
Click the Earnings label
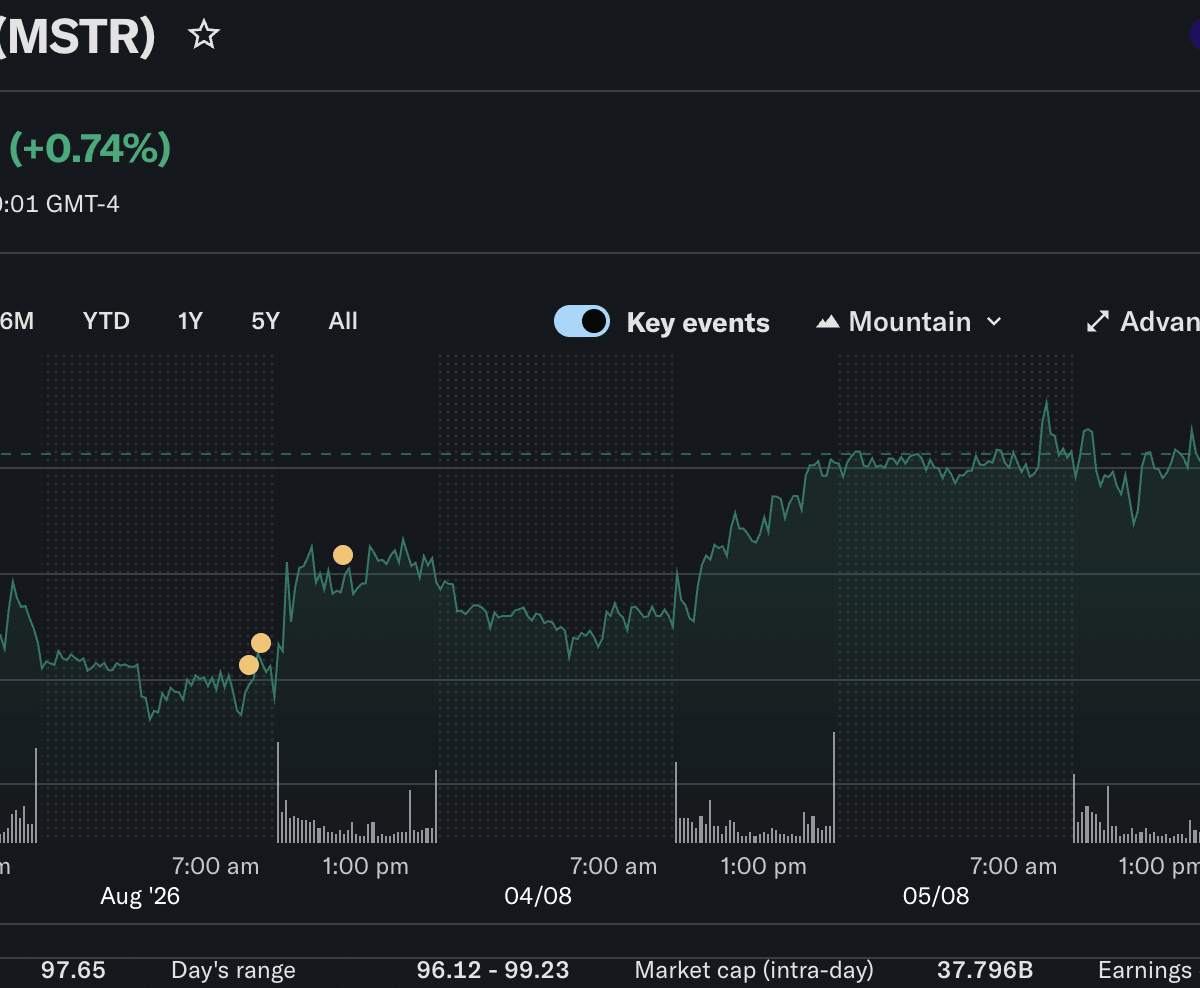pos(1146,970)
